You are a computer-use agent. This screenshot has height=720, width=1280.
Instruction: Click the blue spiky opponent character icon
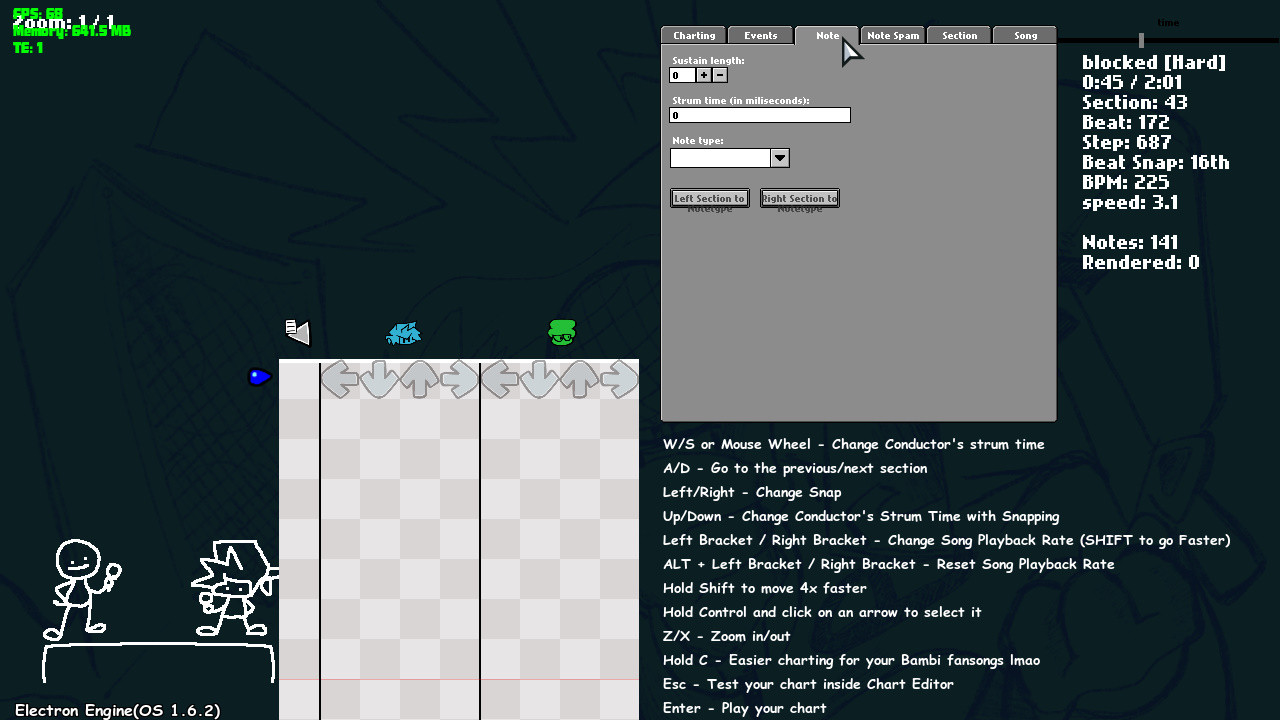click(x=403, y=333)
